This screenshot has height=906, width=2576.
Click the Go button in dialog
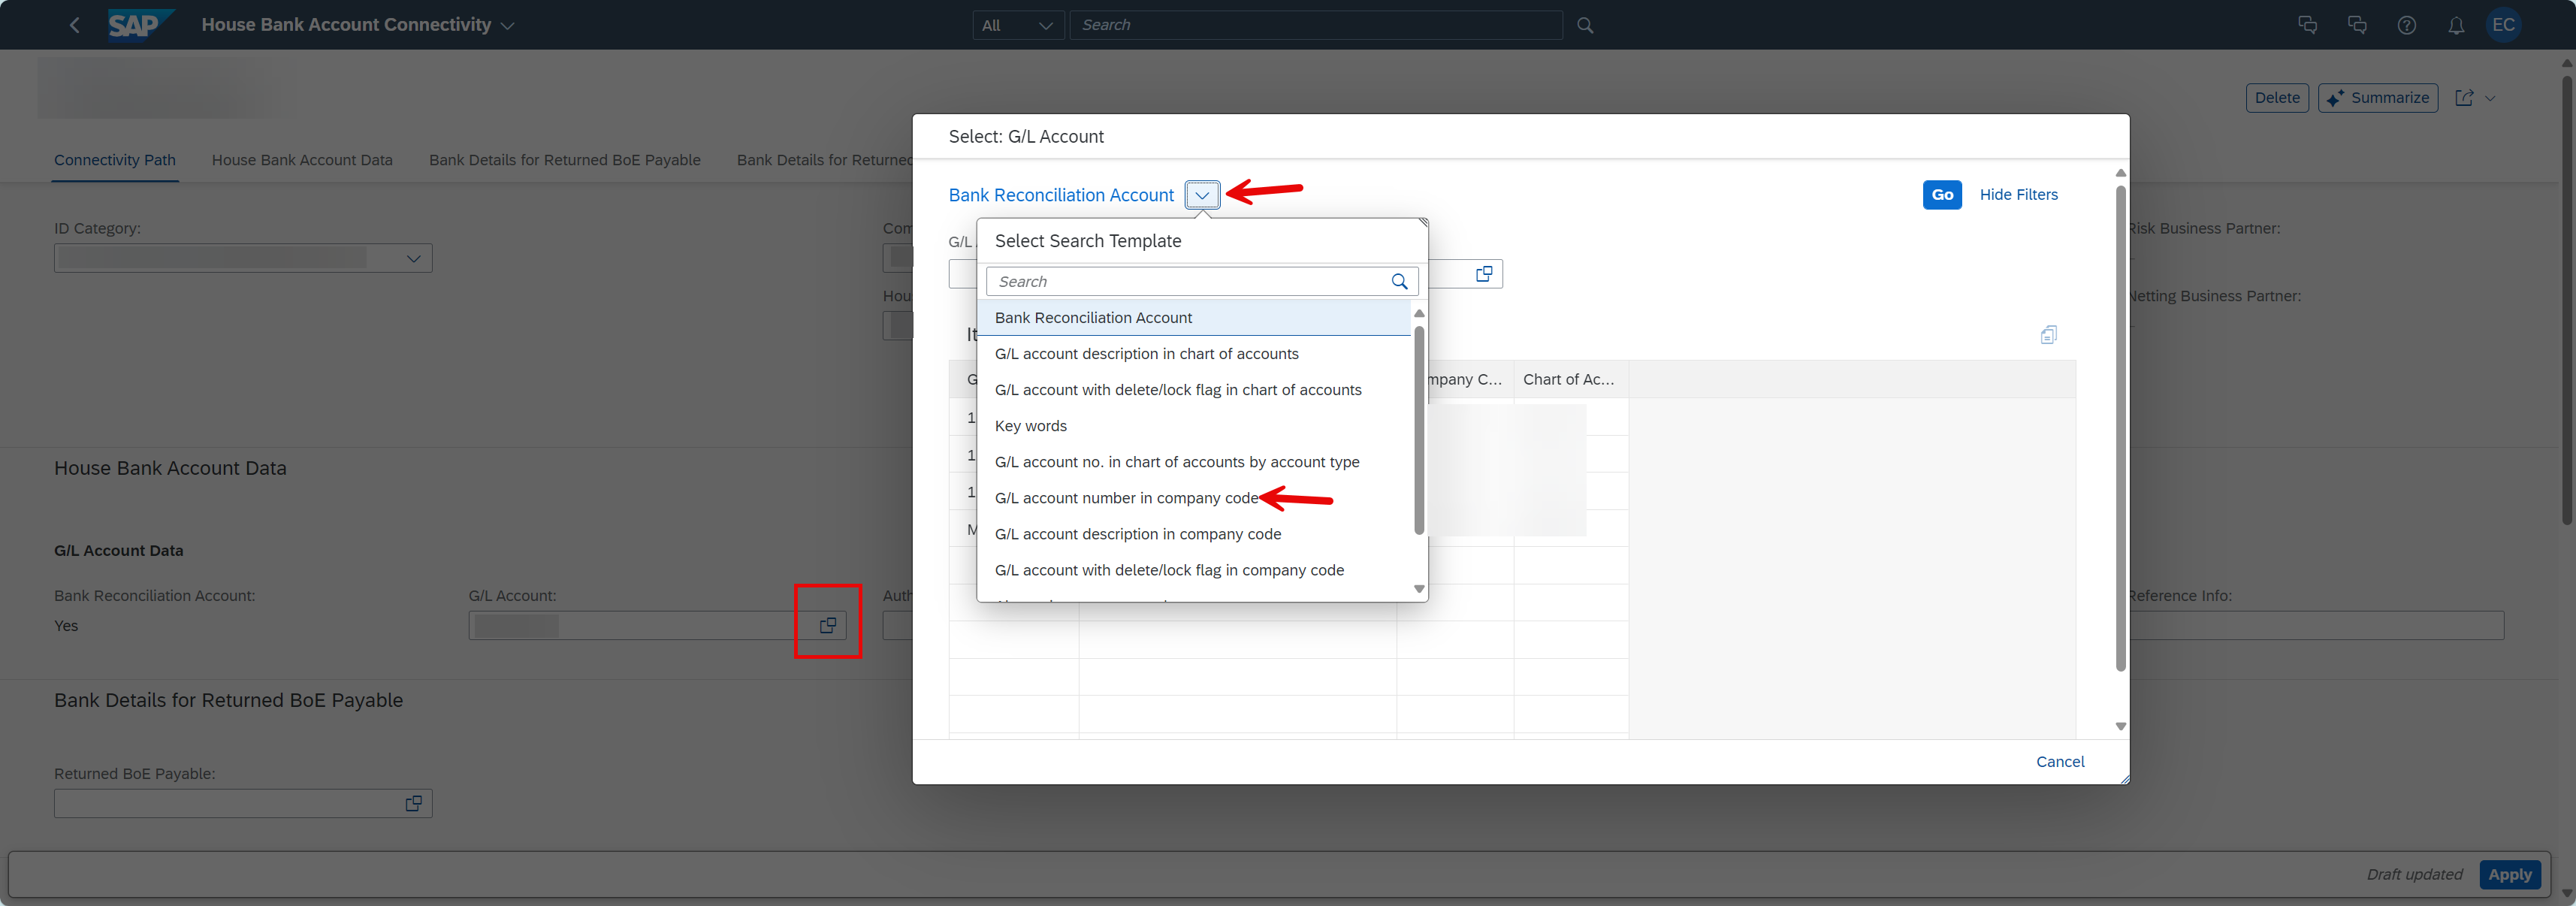click(1942, 194)
